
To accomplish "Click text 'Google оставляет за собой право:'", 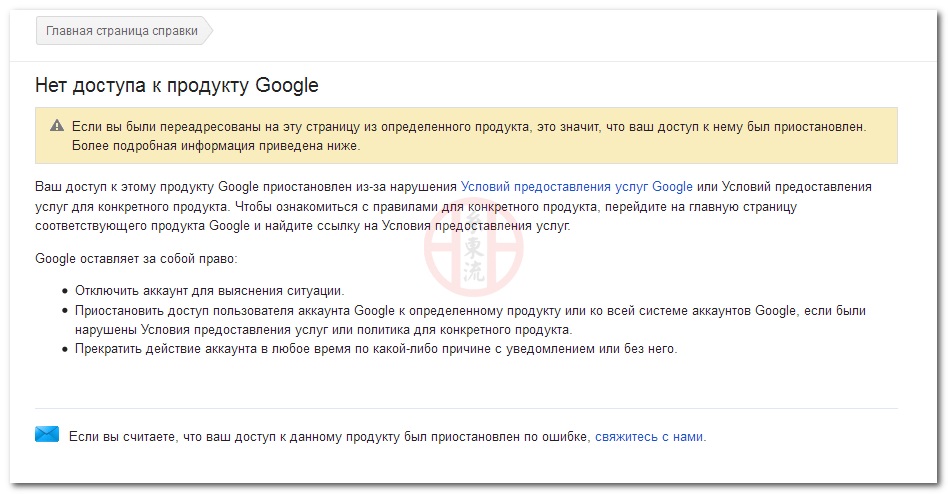I will (x=136, y=259).
